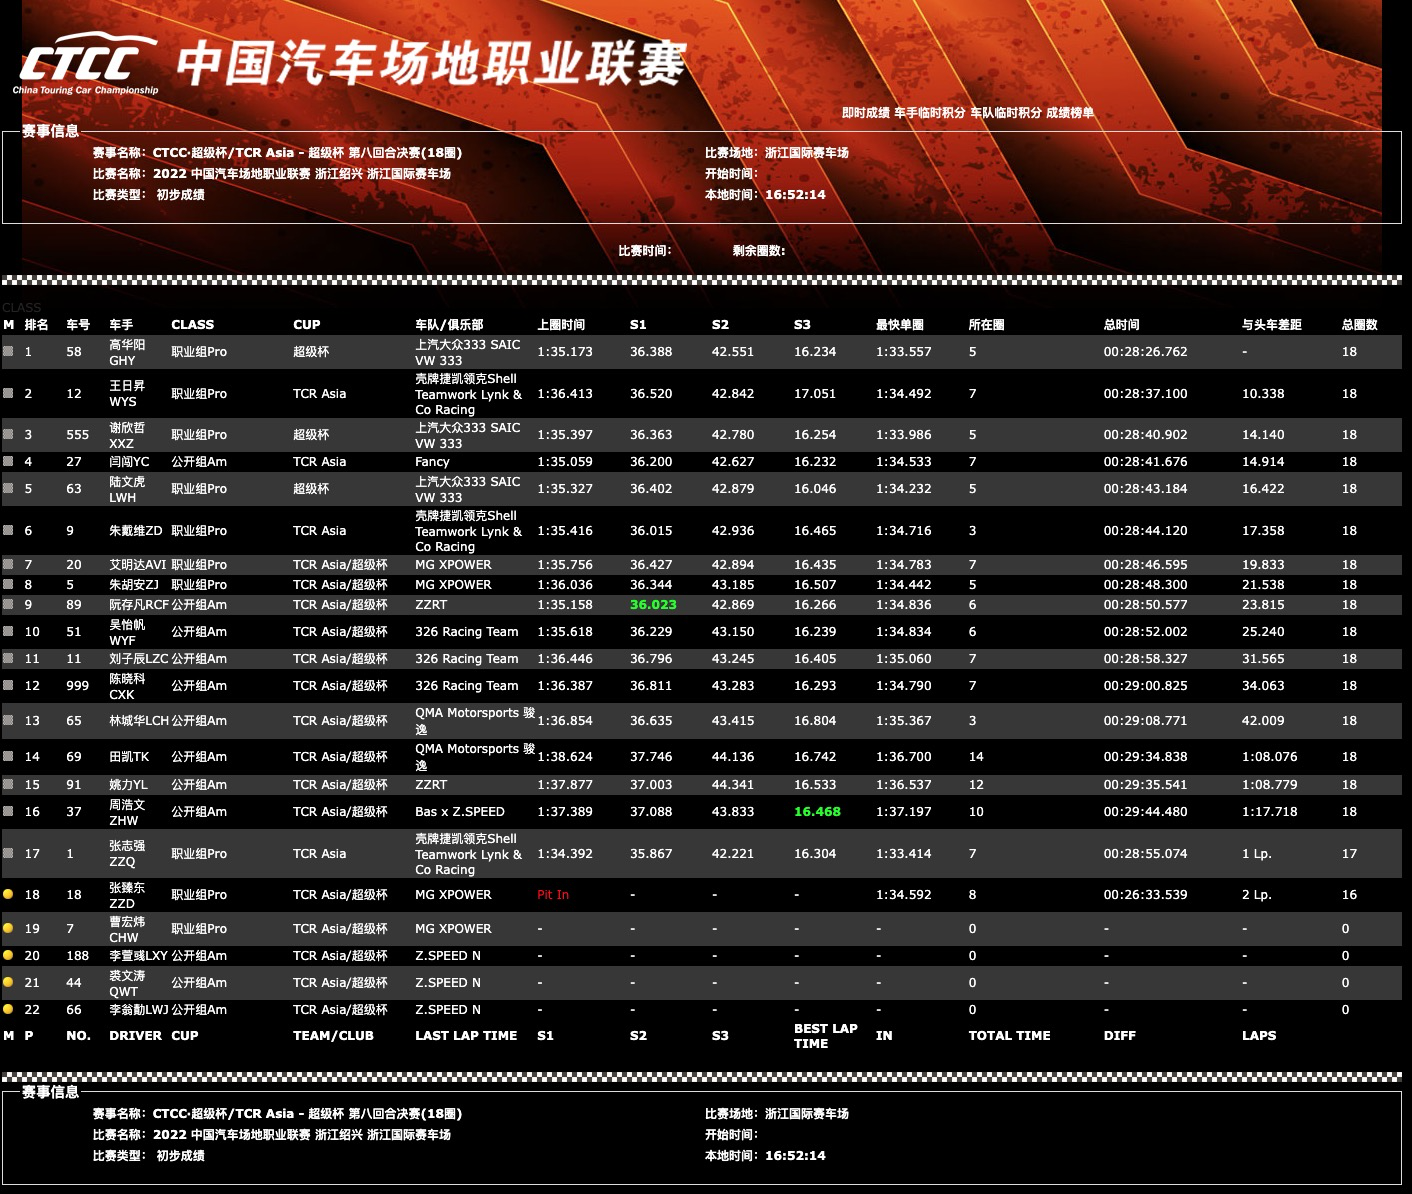This screenshot has height=1194, width=1412.
Task: Click the CTCC championship logo
Action: (x=88, y=64)
